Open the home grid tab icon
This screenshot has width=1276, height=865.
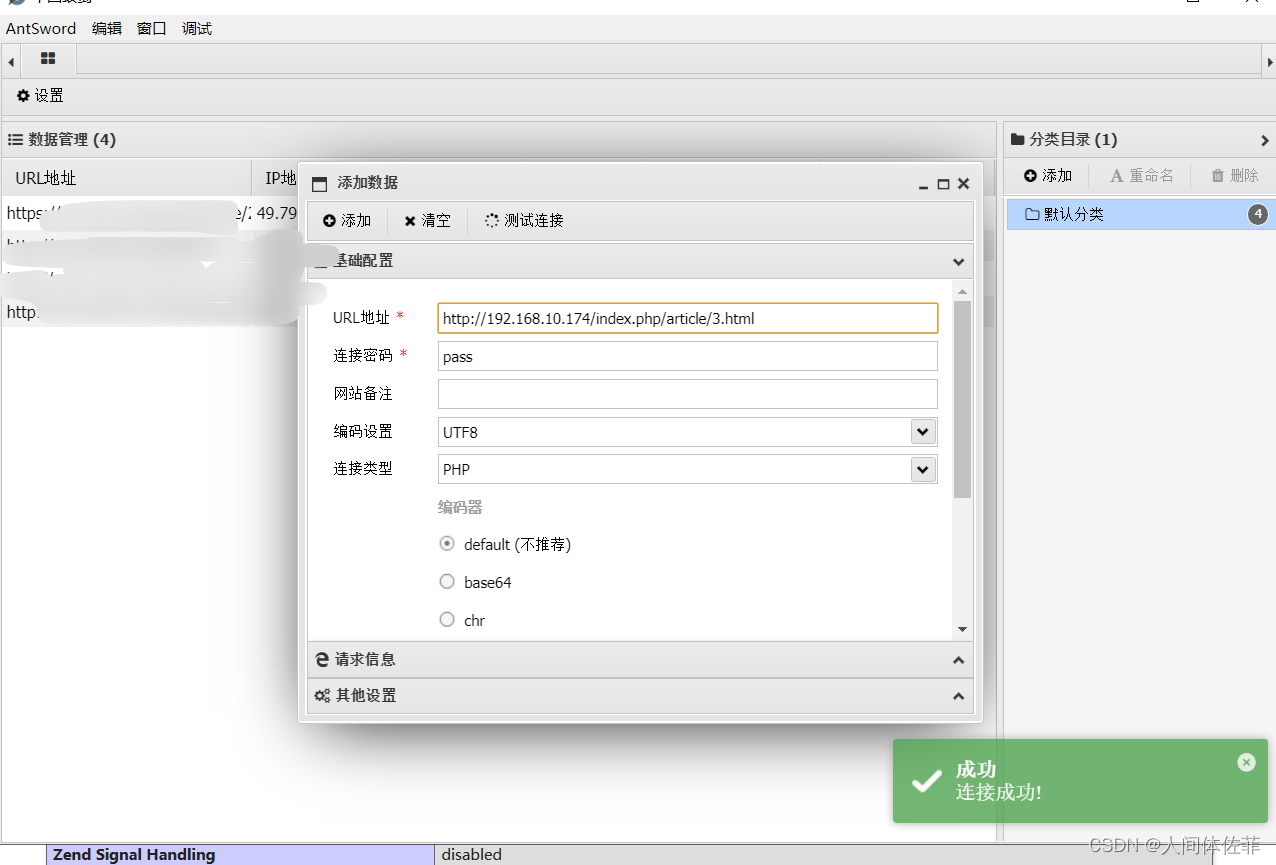tap(48, 59)
